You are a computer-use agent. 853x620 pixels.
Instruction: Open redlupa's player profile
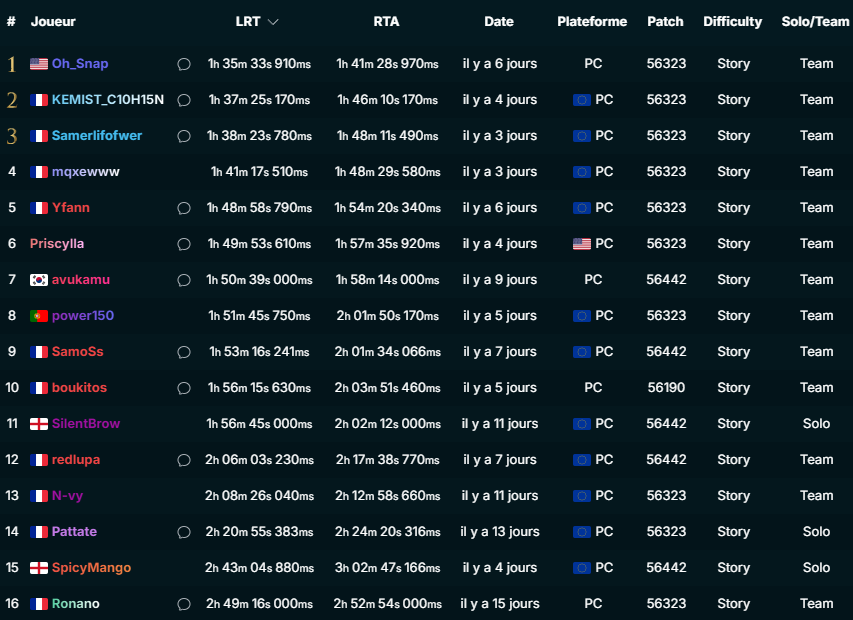(x=76, y=460)
